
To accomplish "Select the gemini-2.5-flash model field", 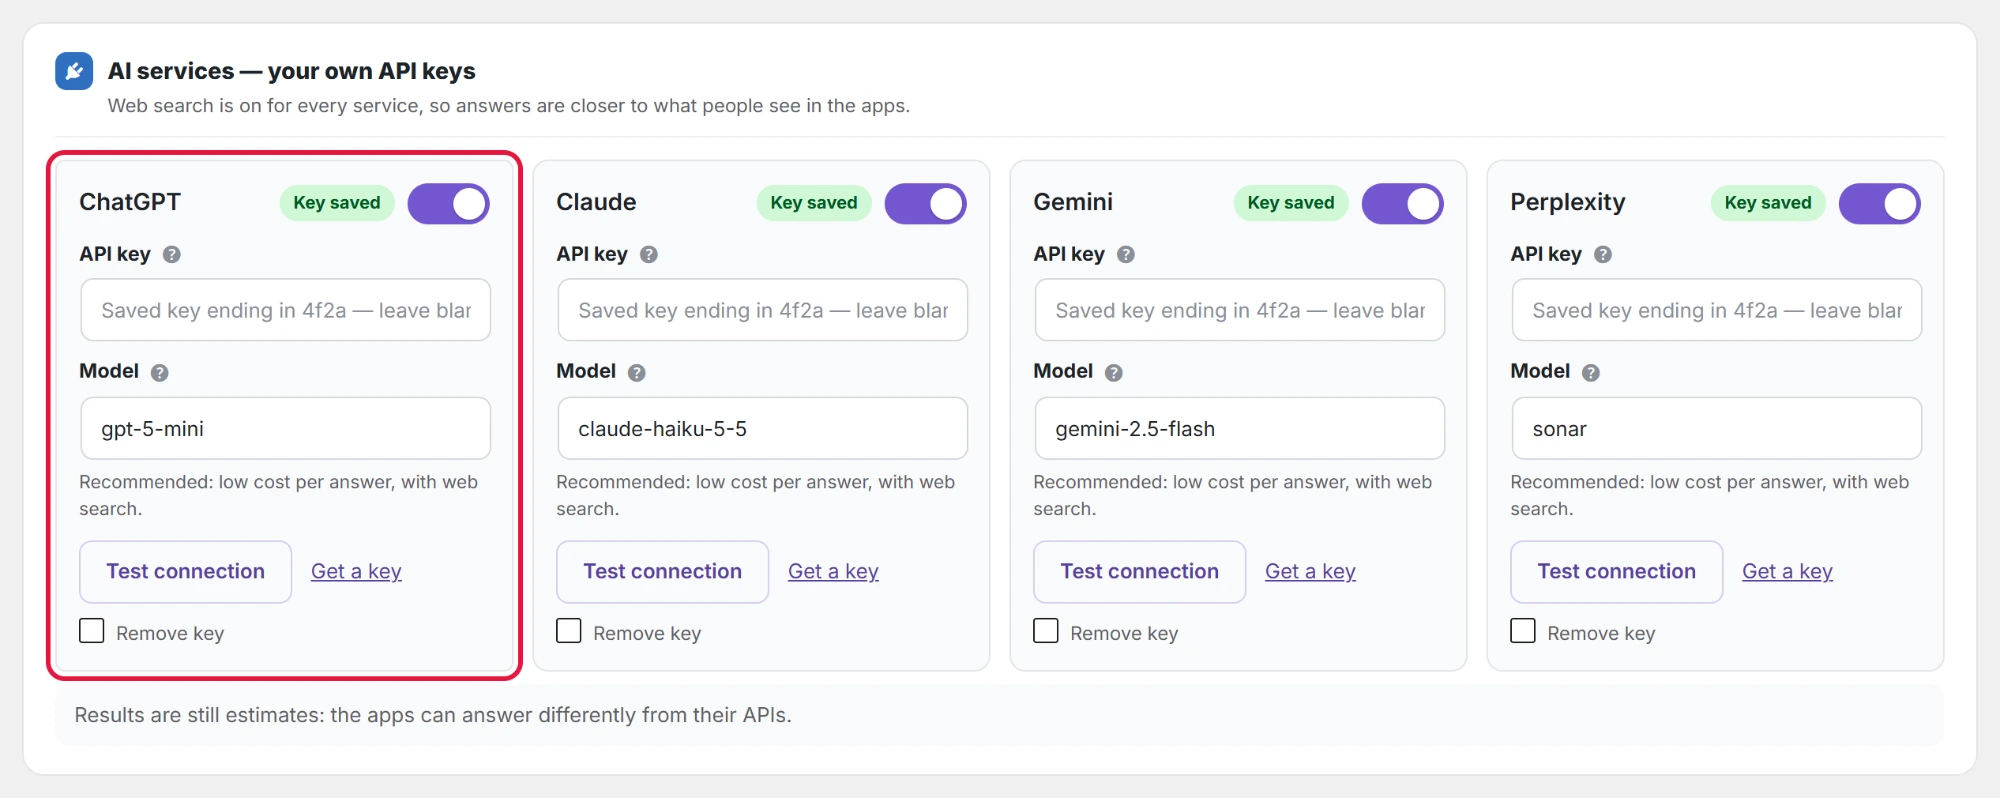I will coord(1239,428).
